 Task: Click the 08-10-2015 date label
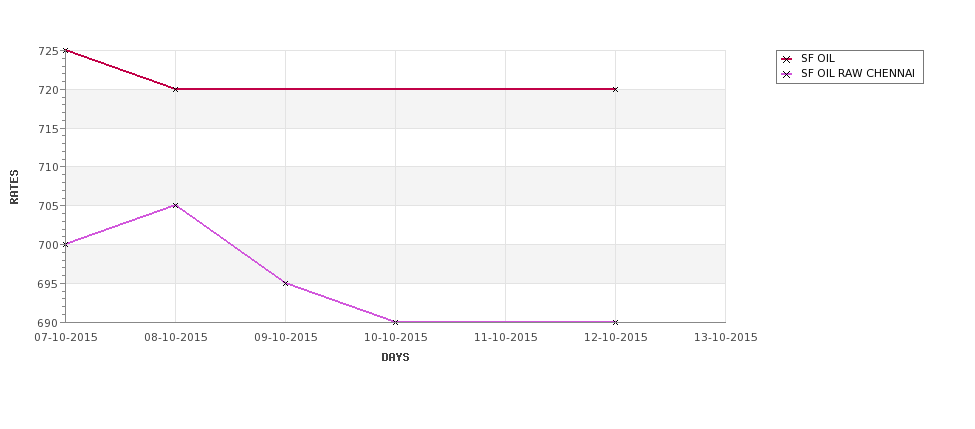[x=176, y=338]
